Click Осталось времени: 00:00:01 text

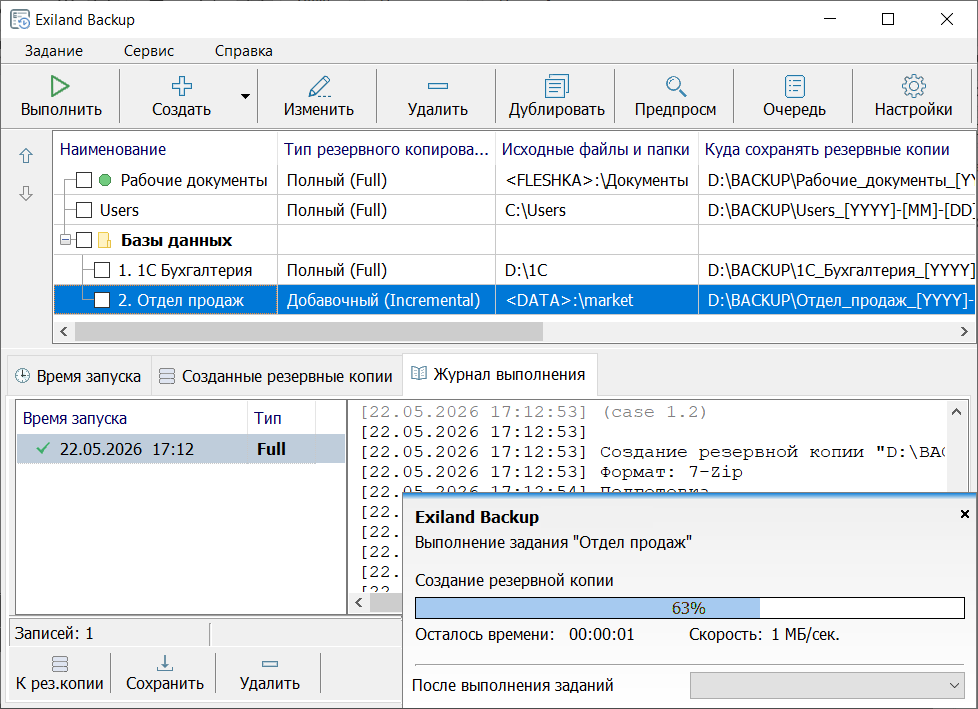point(525,635)
